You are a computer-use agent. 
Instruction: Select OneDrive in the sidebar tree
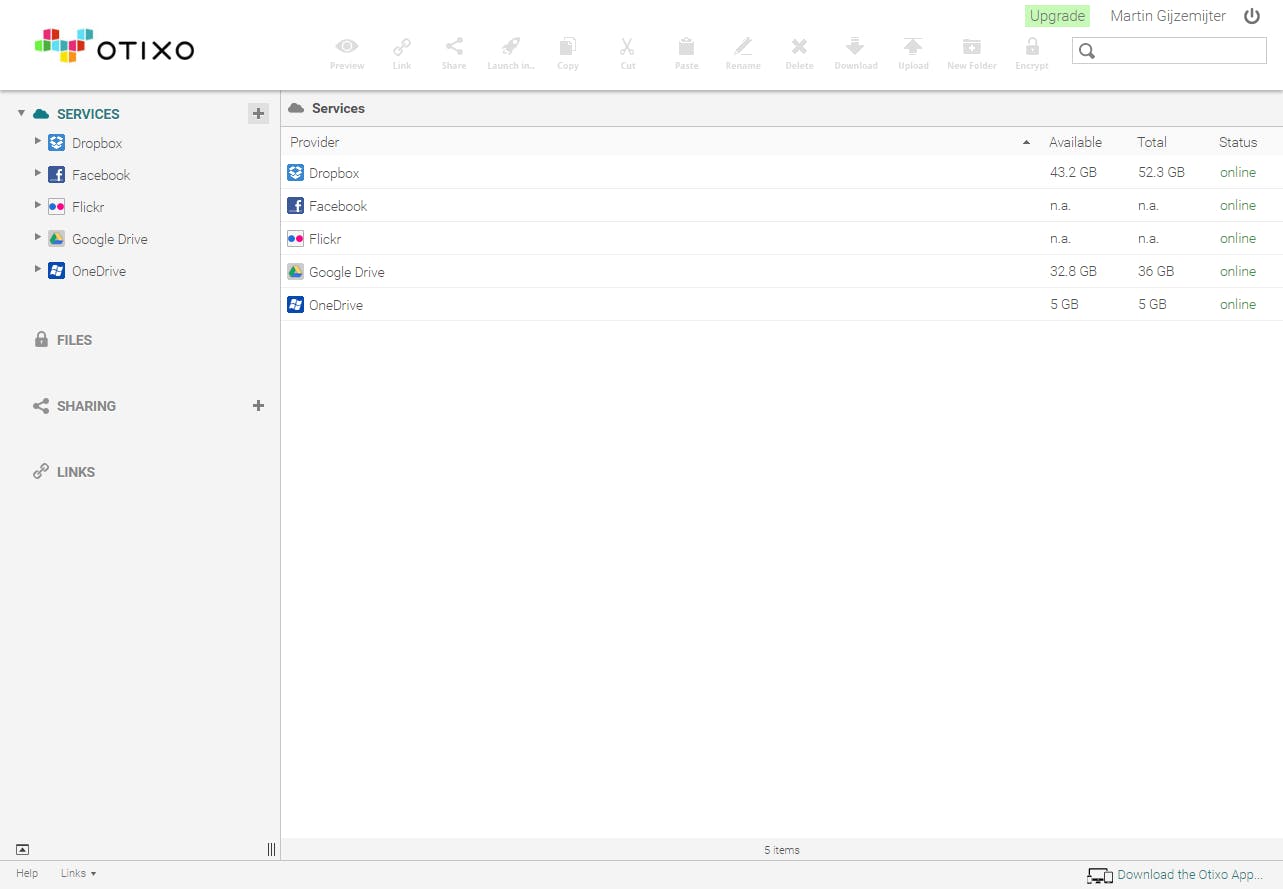click(x=99, y=271)
